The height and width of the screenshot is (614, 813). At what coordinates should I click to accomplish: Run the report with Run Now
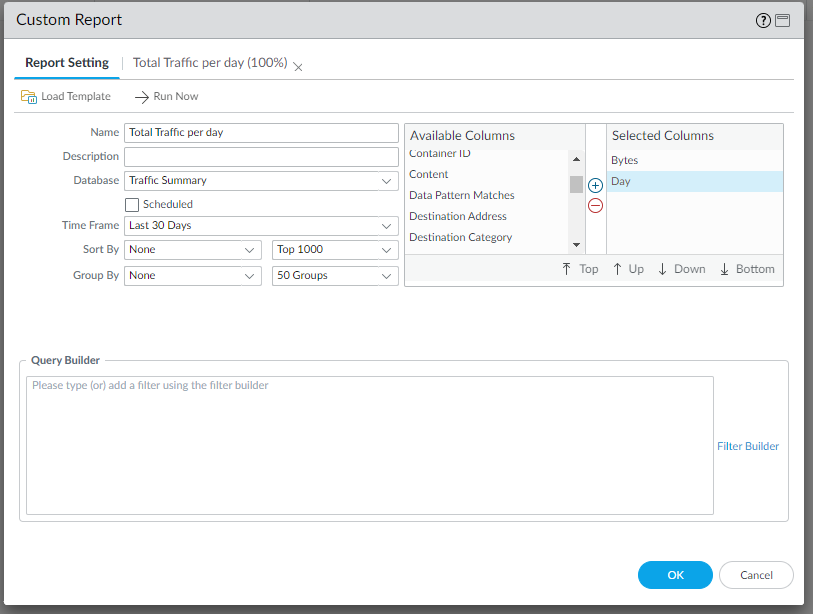[x=166, y=97]
